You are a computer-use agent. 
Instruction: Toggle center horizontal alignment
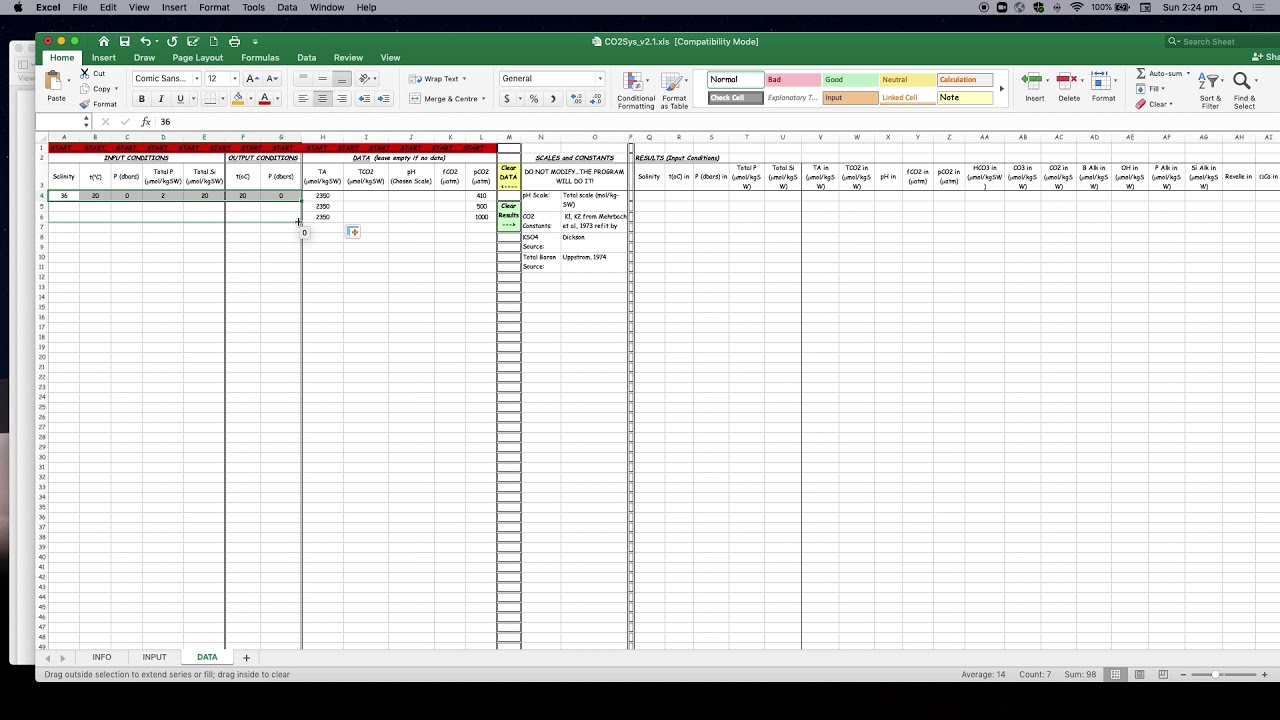(x=322, y=98)
